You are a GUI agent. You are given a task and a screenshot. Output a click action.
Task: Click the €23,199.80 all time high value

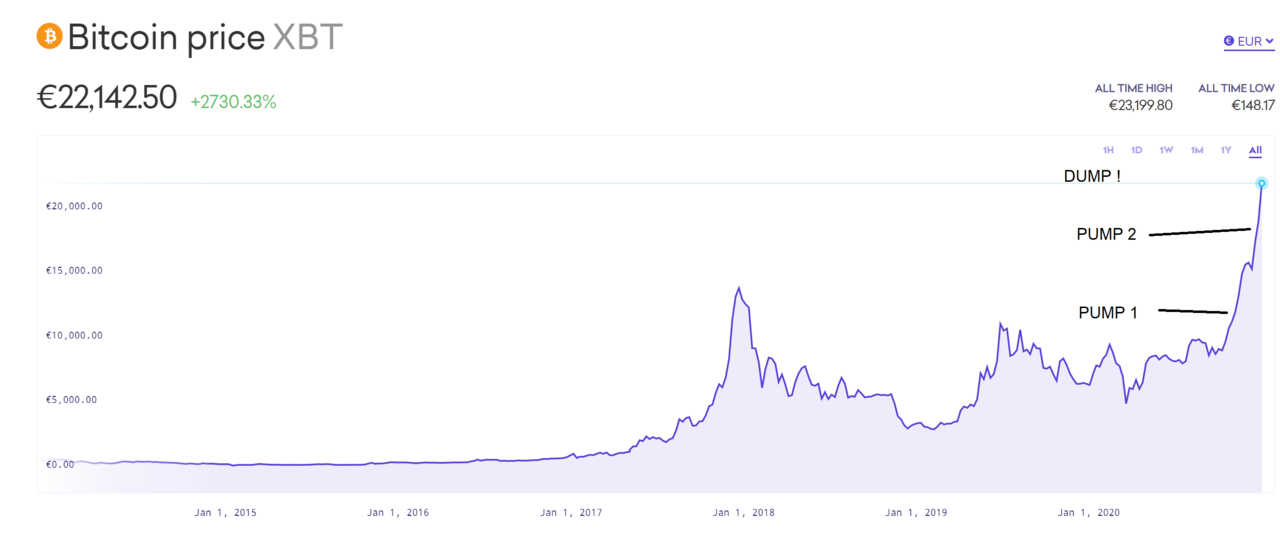1140,105
